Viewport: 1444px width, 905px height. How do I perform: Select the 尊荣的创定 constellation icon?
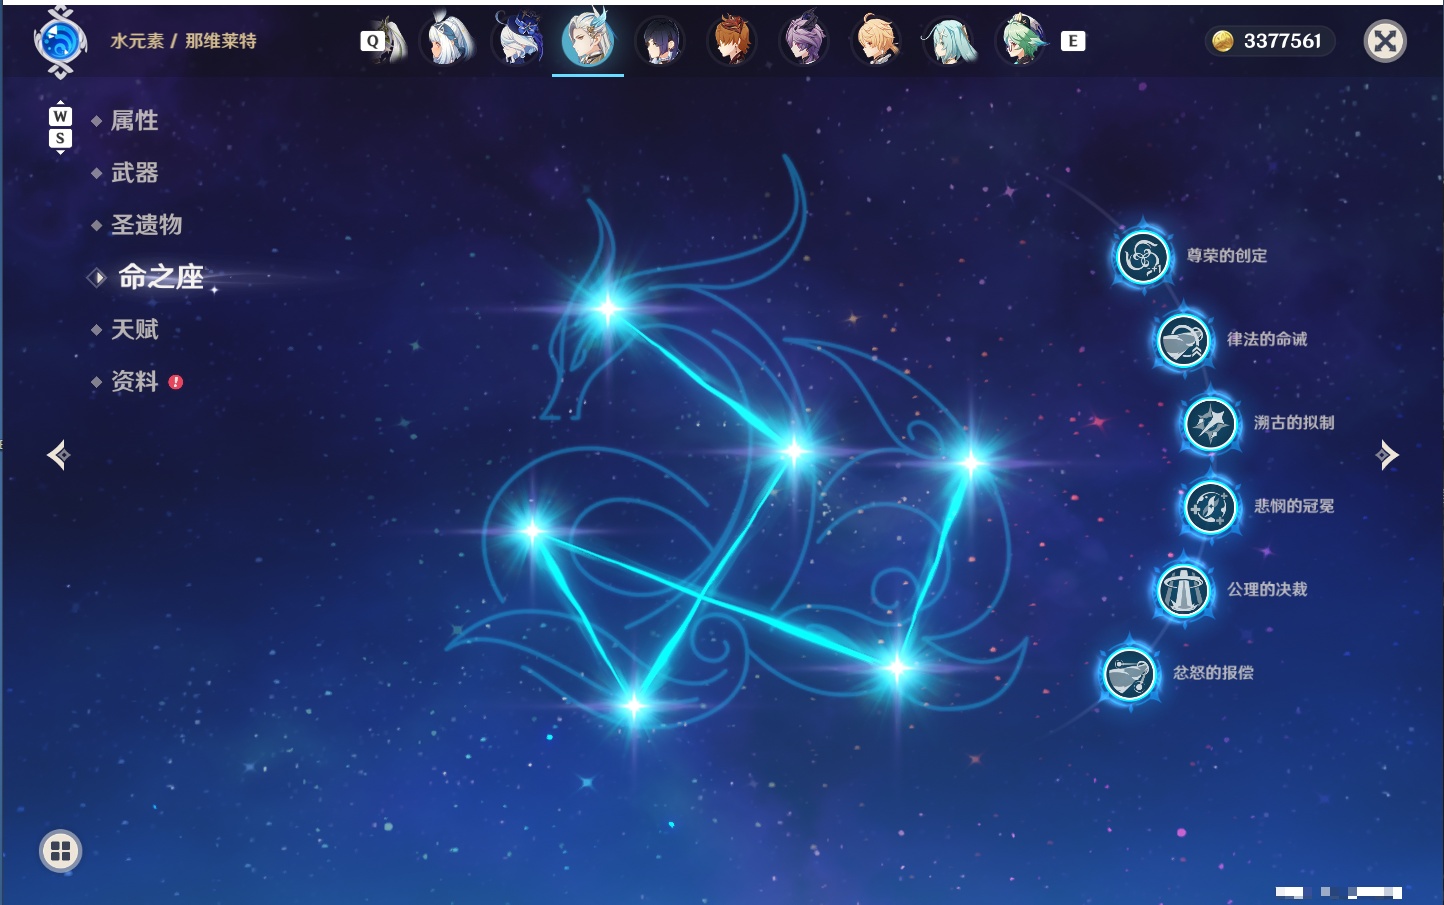(1142, 257)
